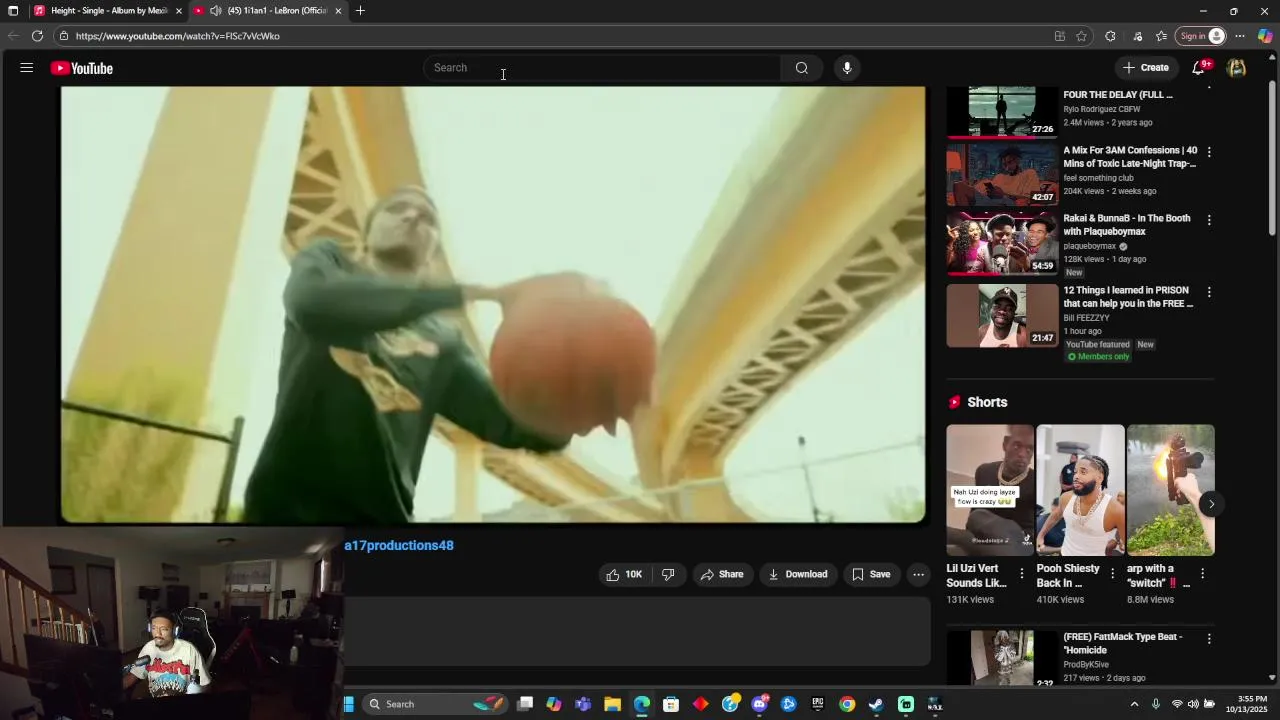Share the video
Viewport: 1280px width, 720px height.
pyautogui.click(x=722, y=574)
